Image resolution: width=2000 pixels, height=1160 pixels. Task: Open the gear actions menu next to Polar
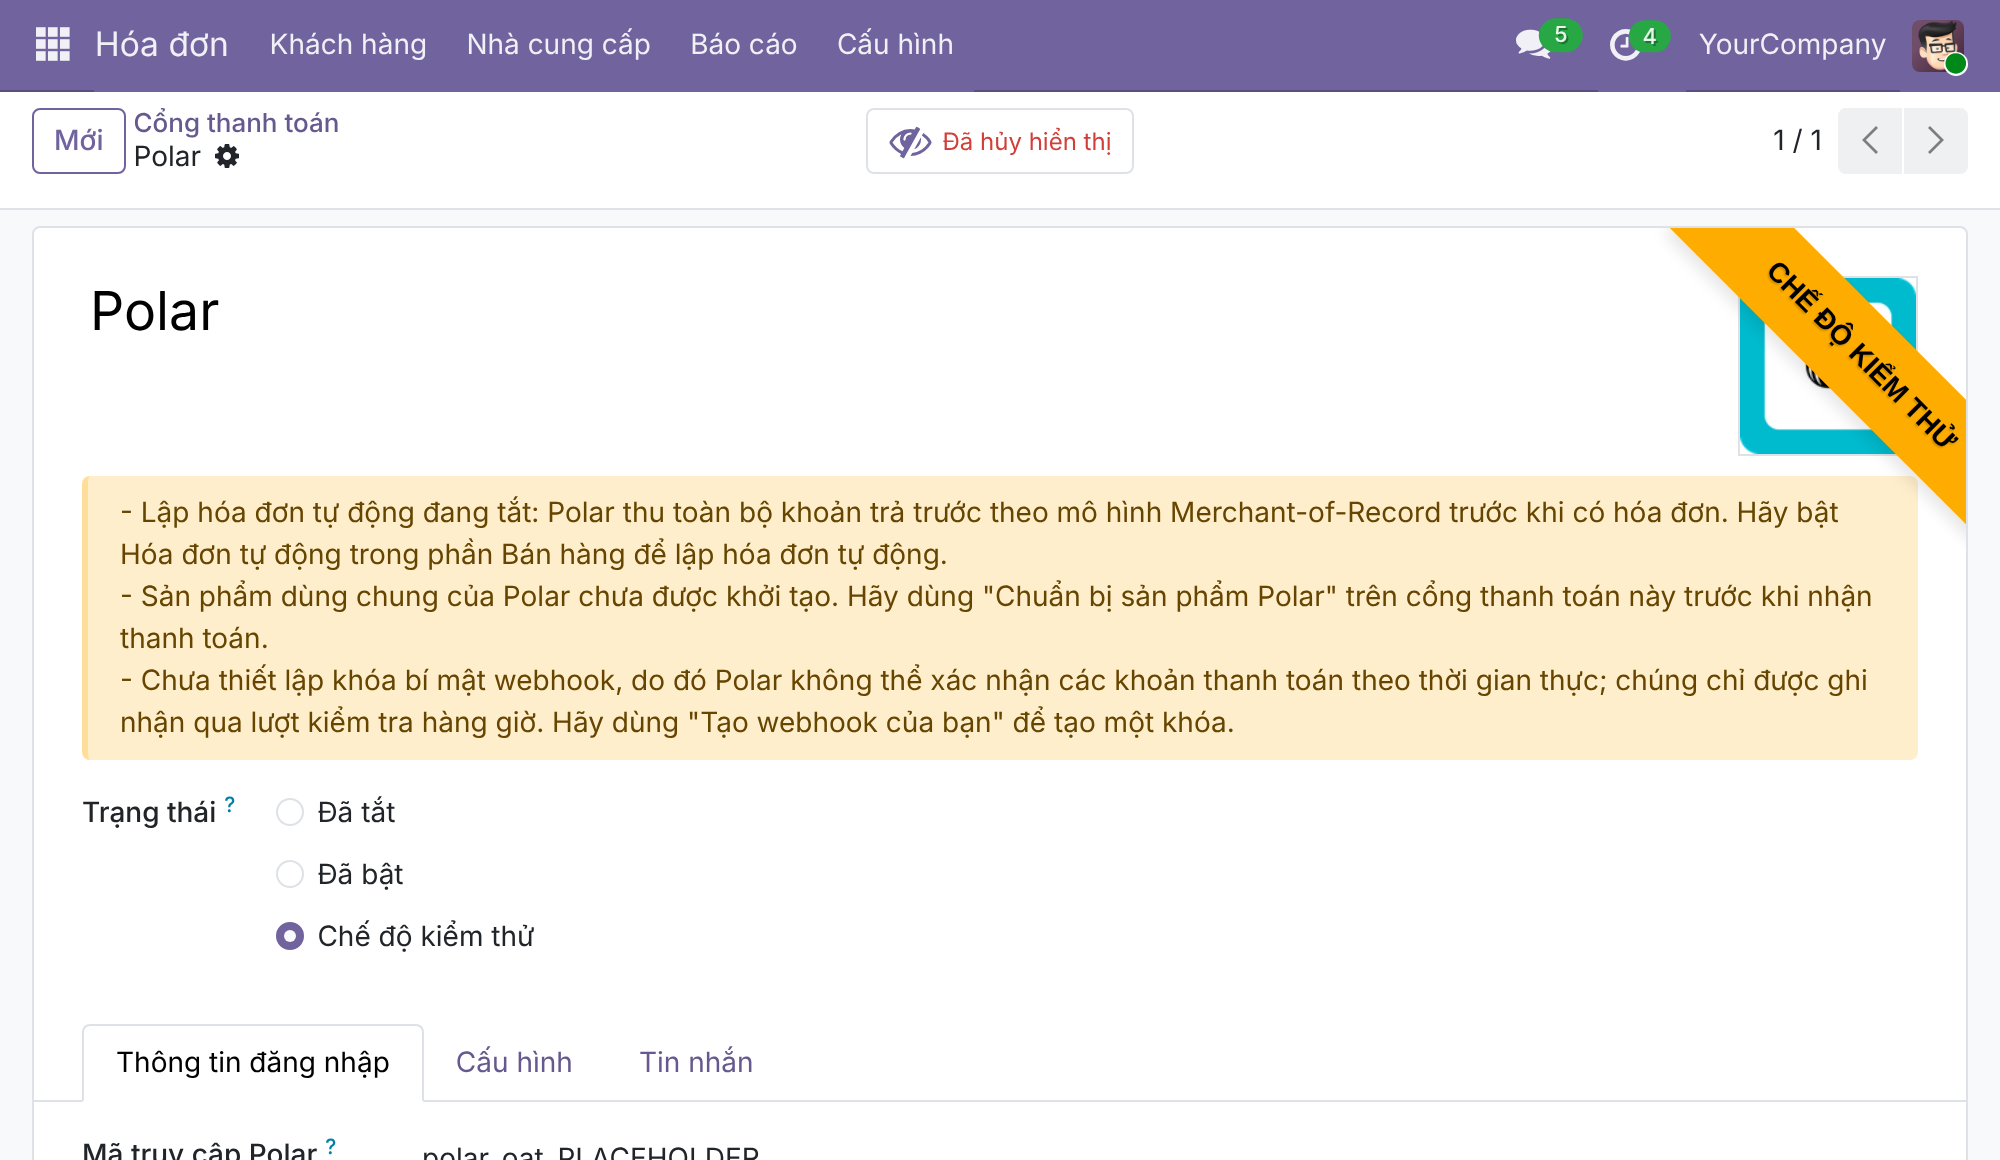pyautogui.click(x=228, y=157)
